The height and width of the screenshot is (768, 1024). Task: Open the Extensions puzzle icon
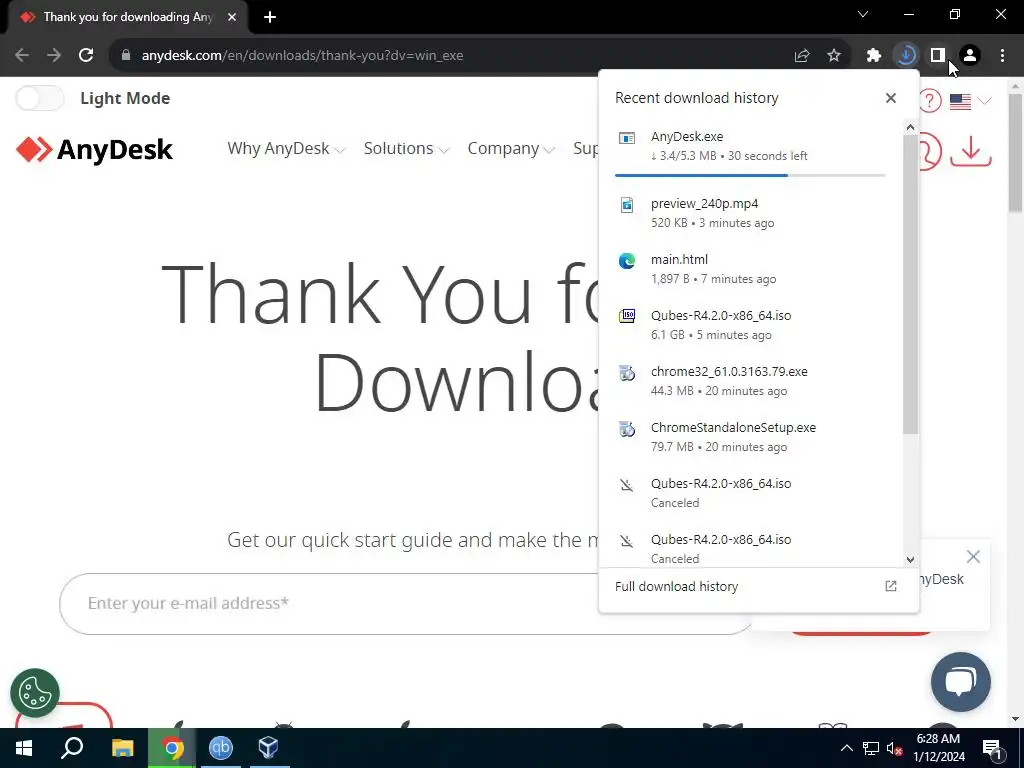874,56
